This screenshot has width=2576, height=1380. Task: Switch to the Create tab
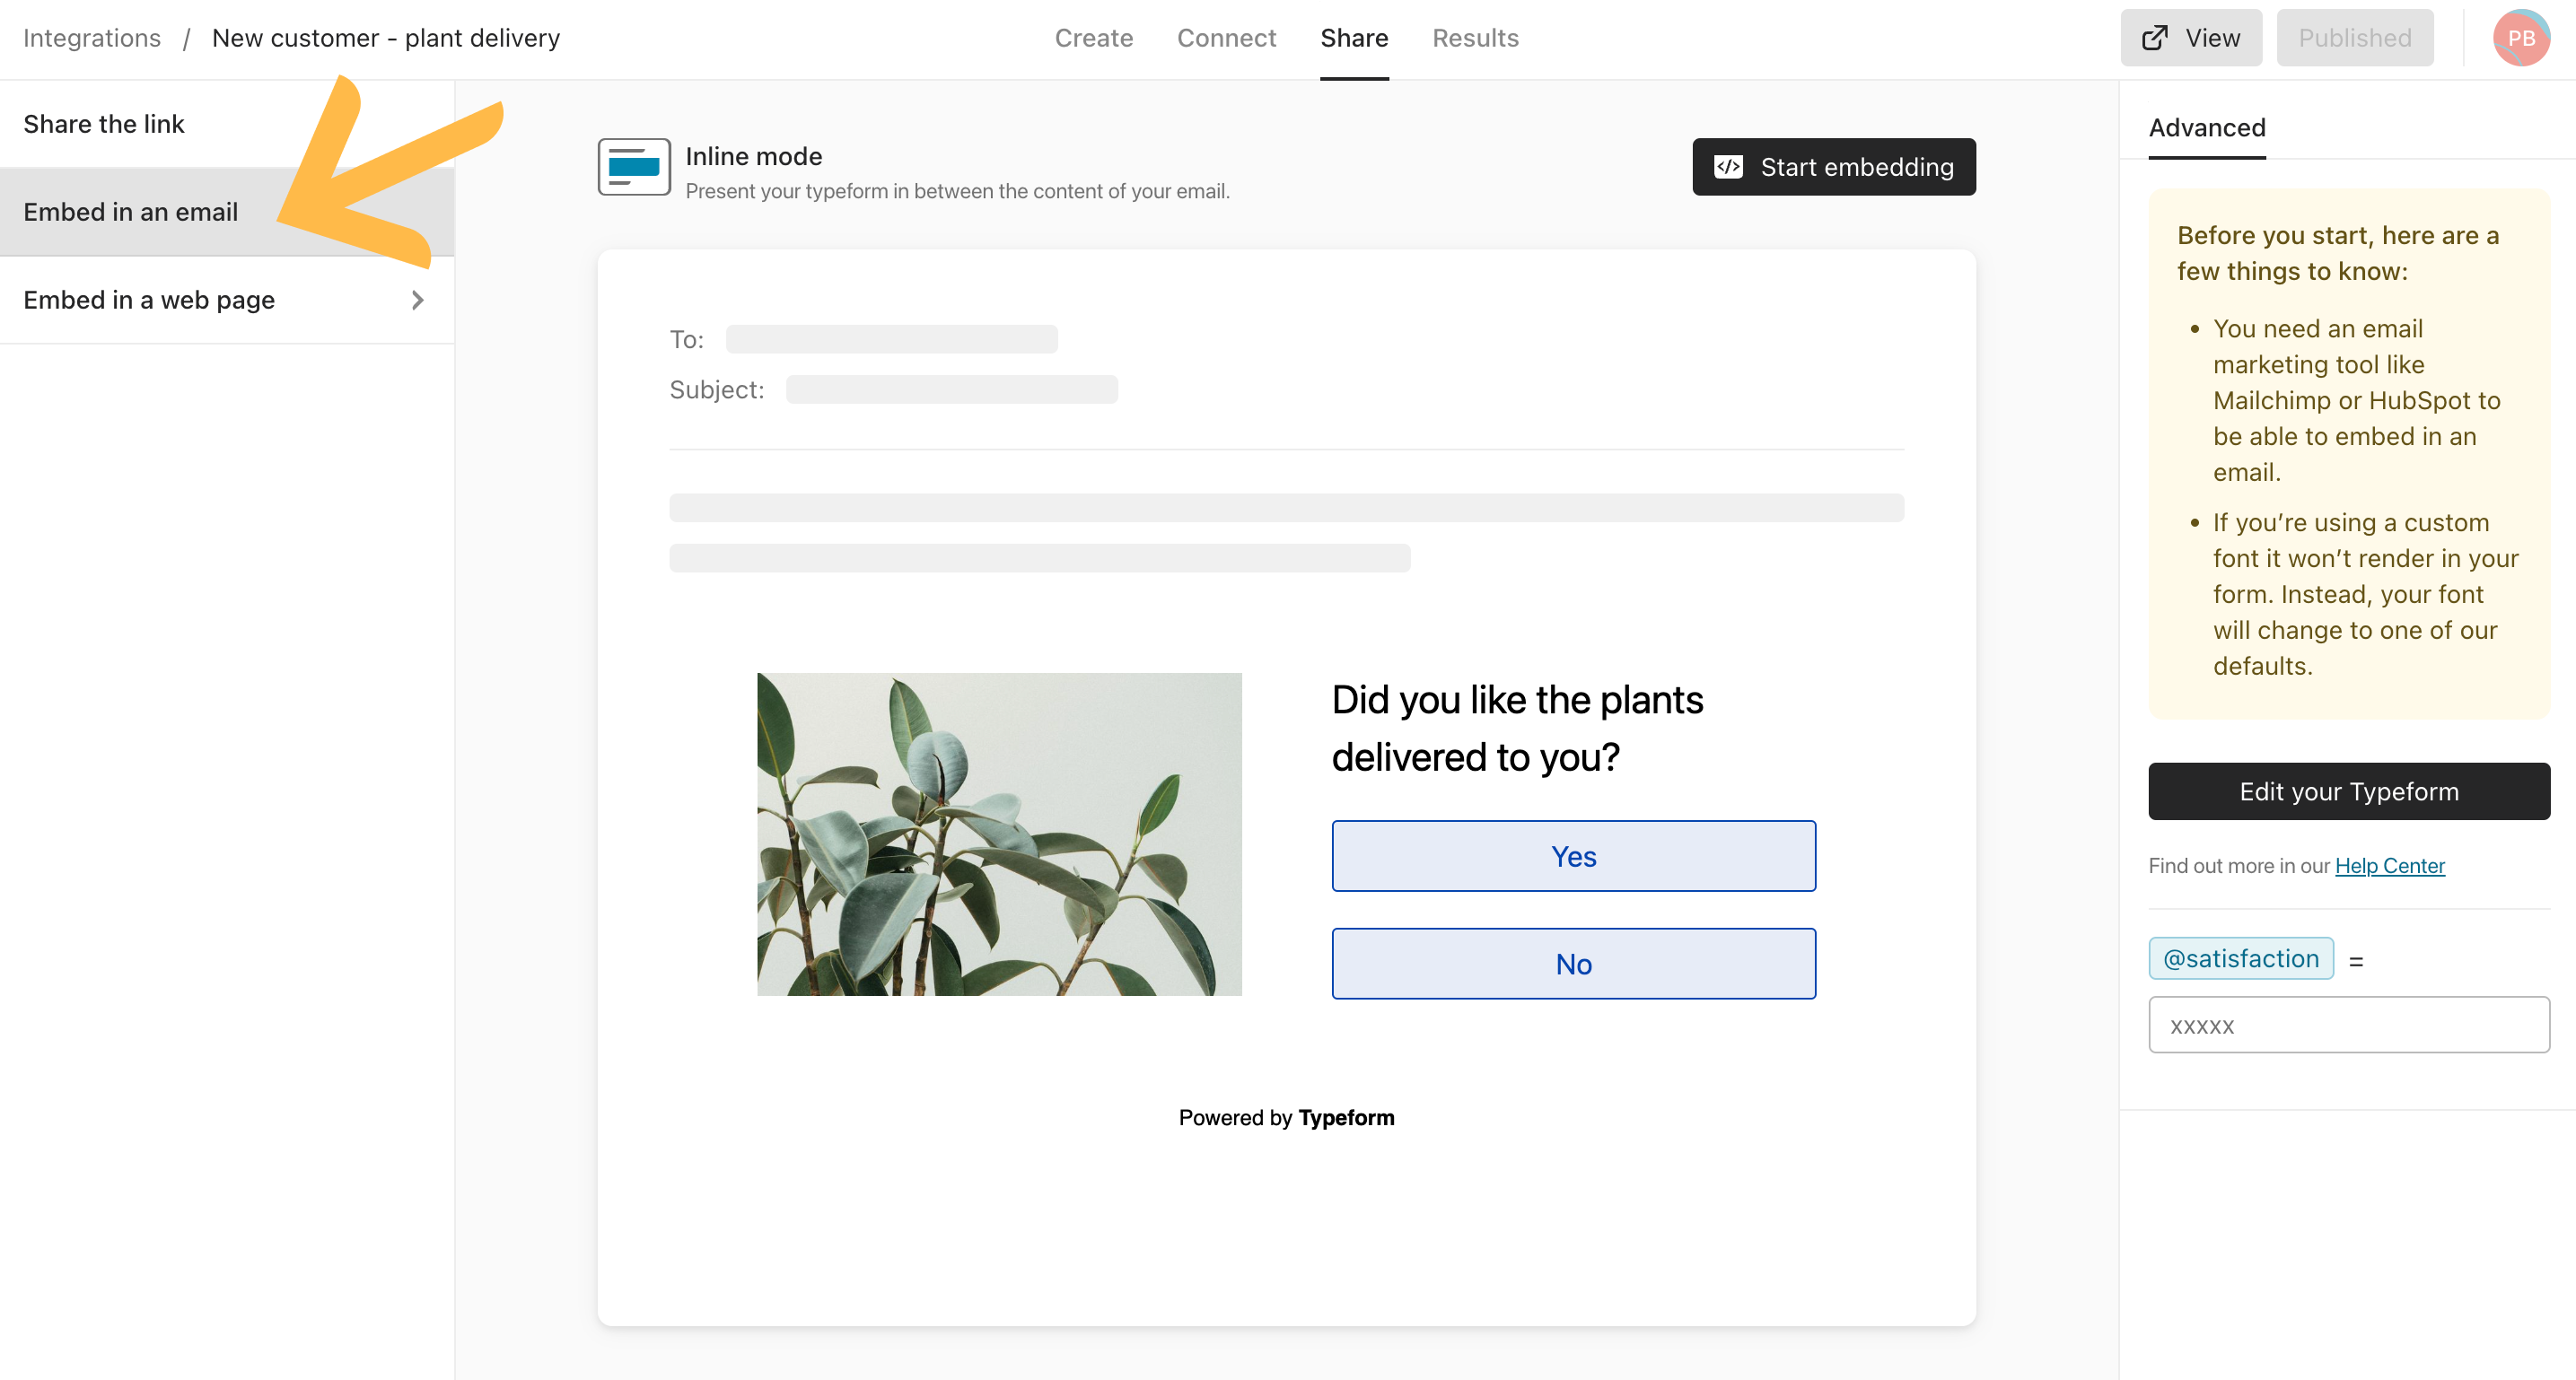tap(1094, 38)
